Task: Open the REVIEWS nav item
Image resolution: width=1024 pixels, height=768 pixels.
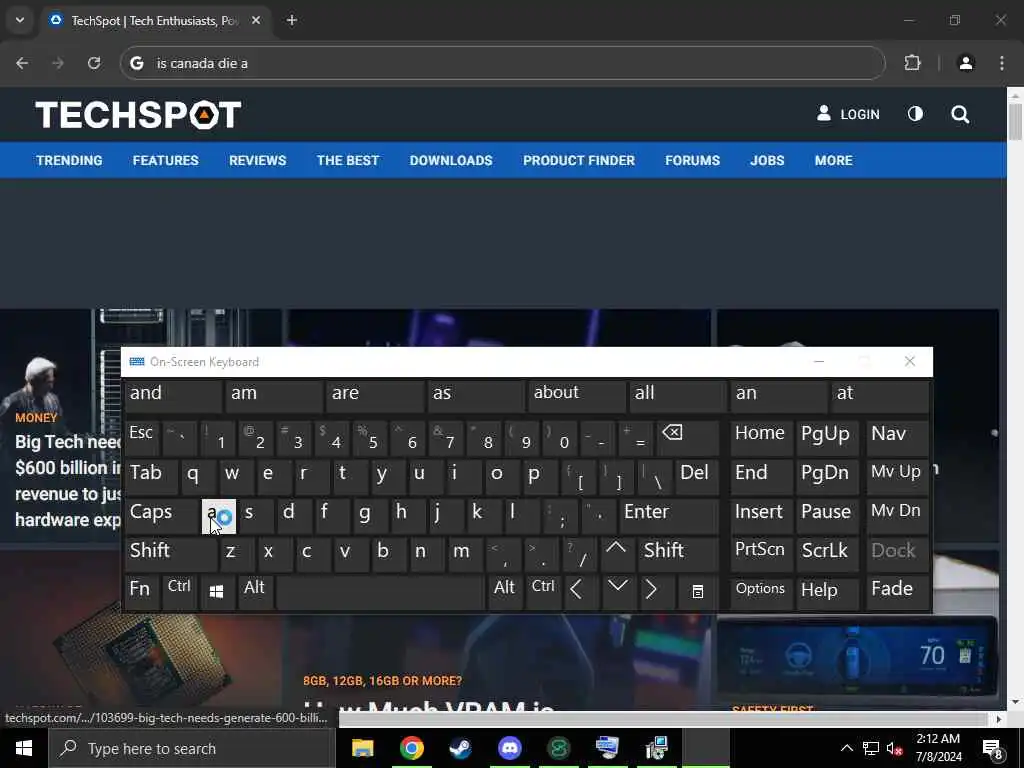Action: tap(257, 161)
